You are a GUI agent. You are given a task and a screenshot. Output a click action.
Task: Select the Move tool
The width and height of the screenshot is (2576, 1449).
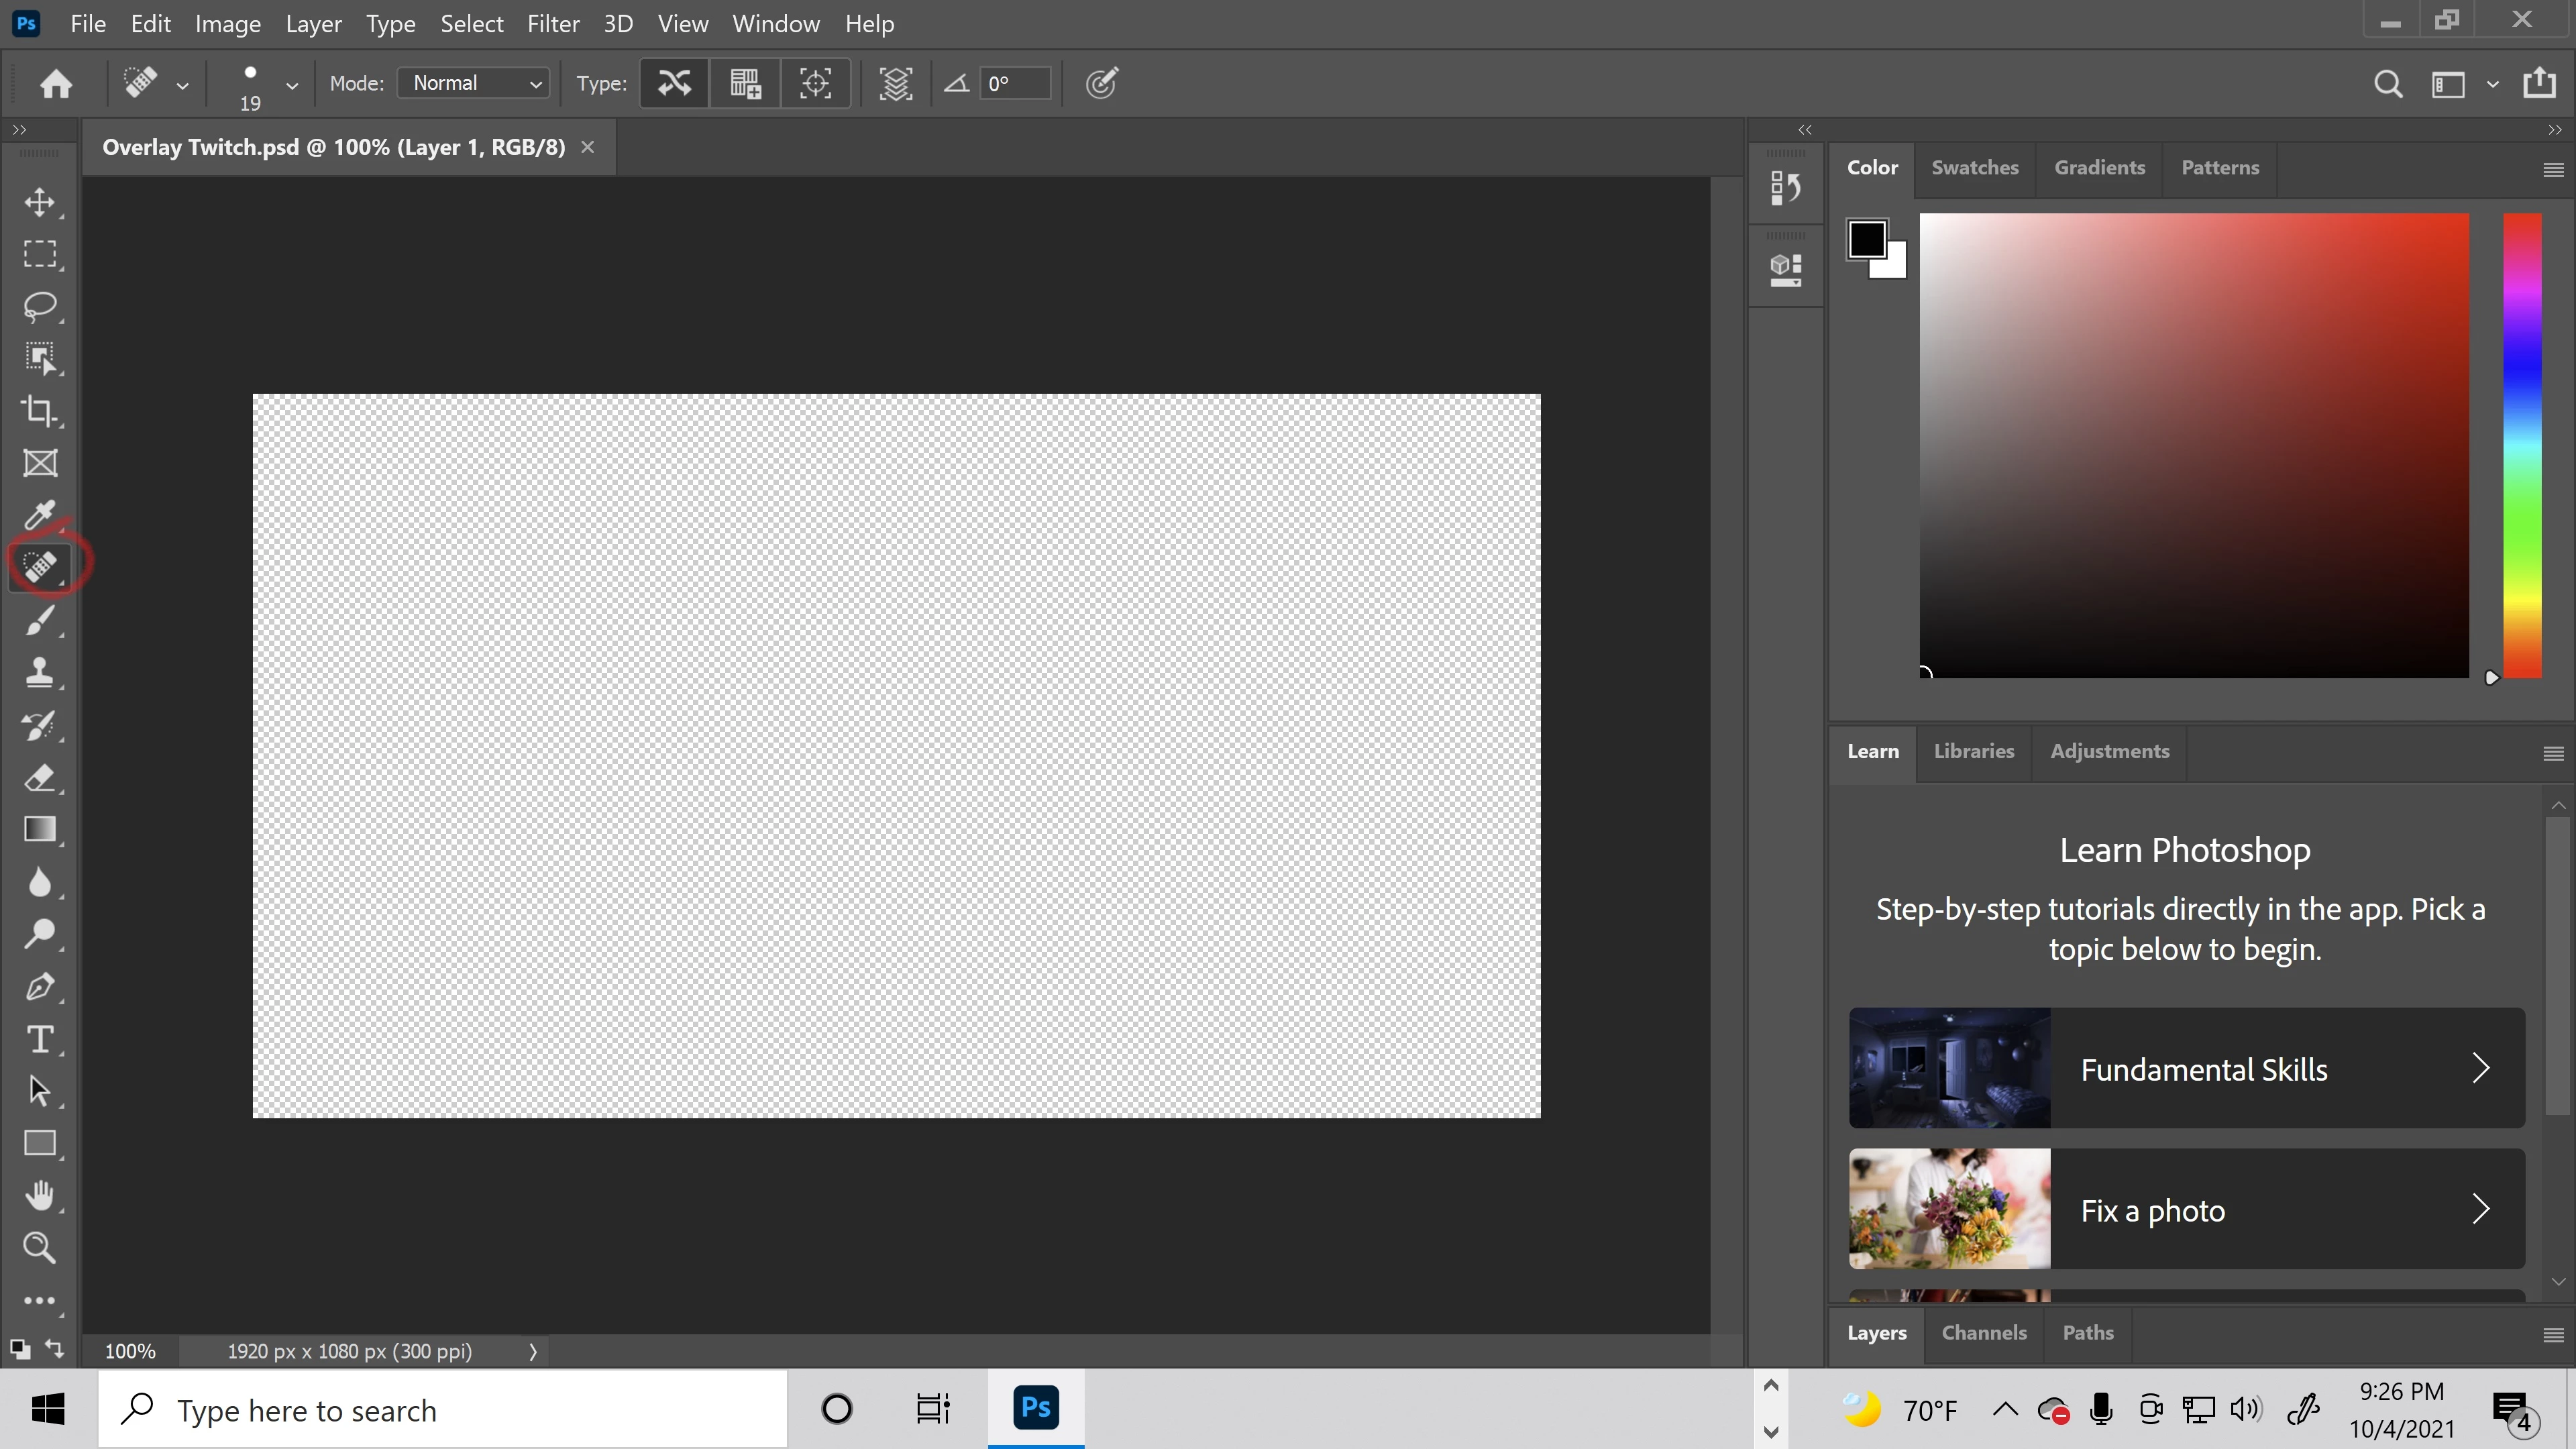pos(40,202)
